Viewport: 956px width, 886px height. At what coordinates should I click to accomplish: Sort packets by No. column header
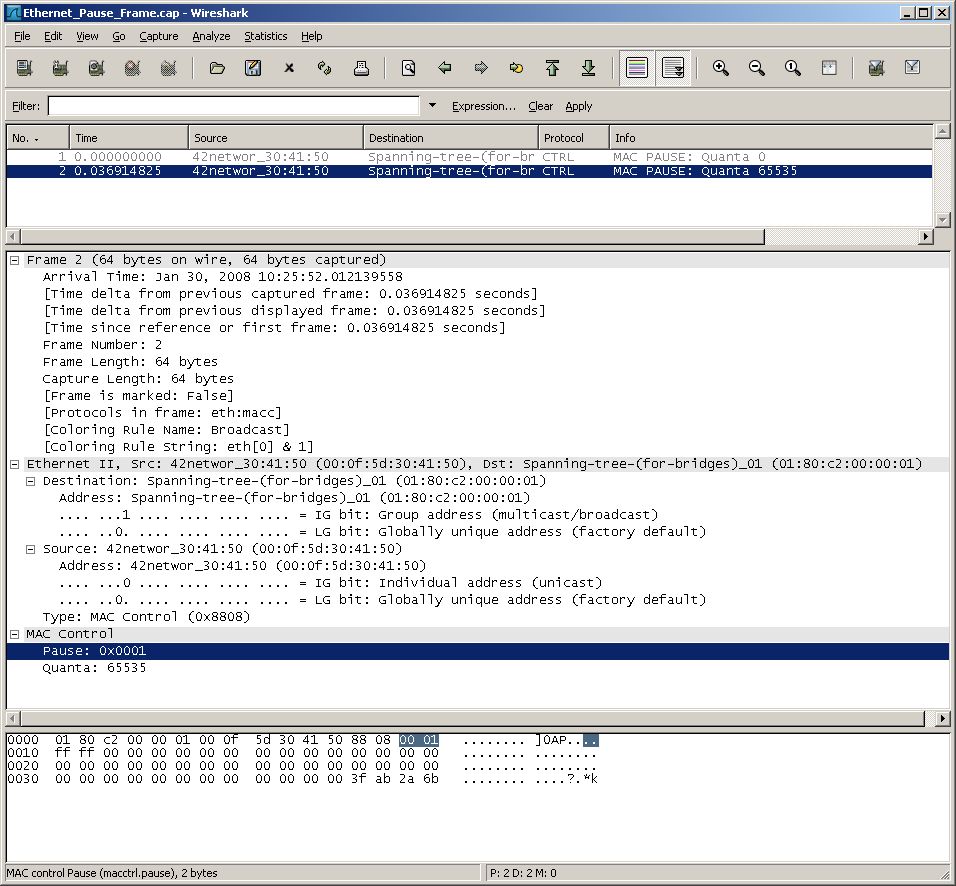tap(37, 138)
